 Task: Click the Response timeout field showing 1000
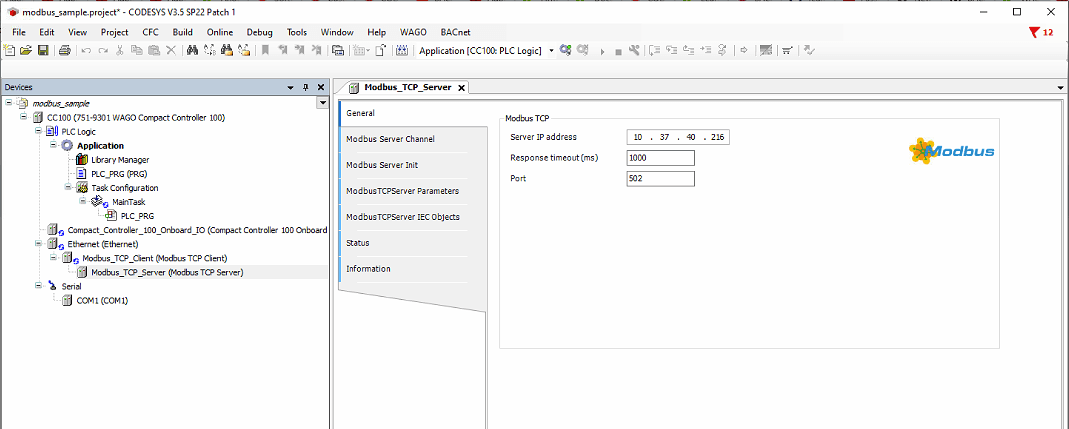(661, 158)
